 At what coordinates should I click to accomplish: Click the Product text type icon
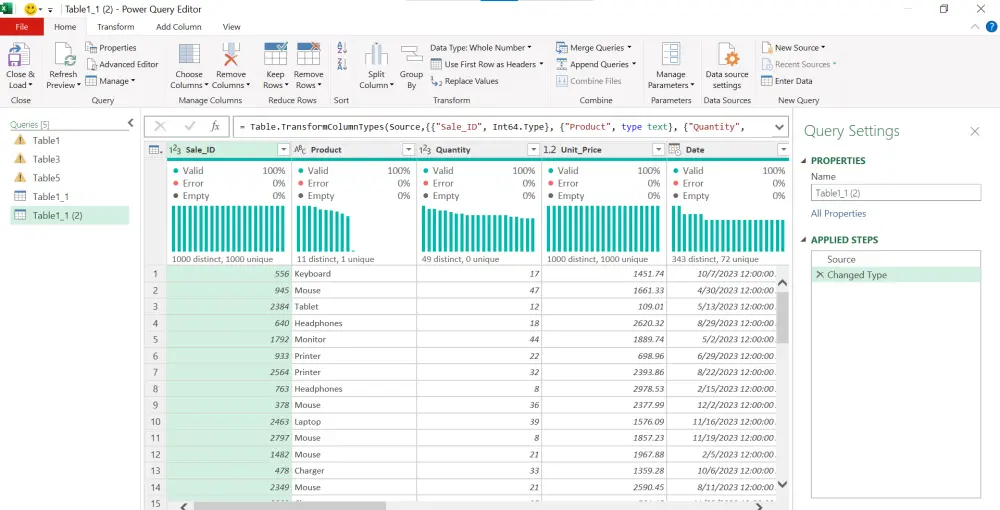tap(300, 150)
